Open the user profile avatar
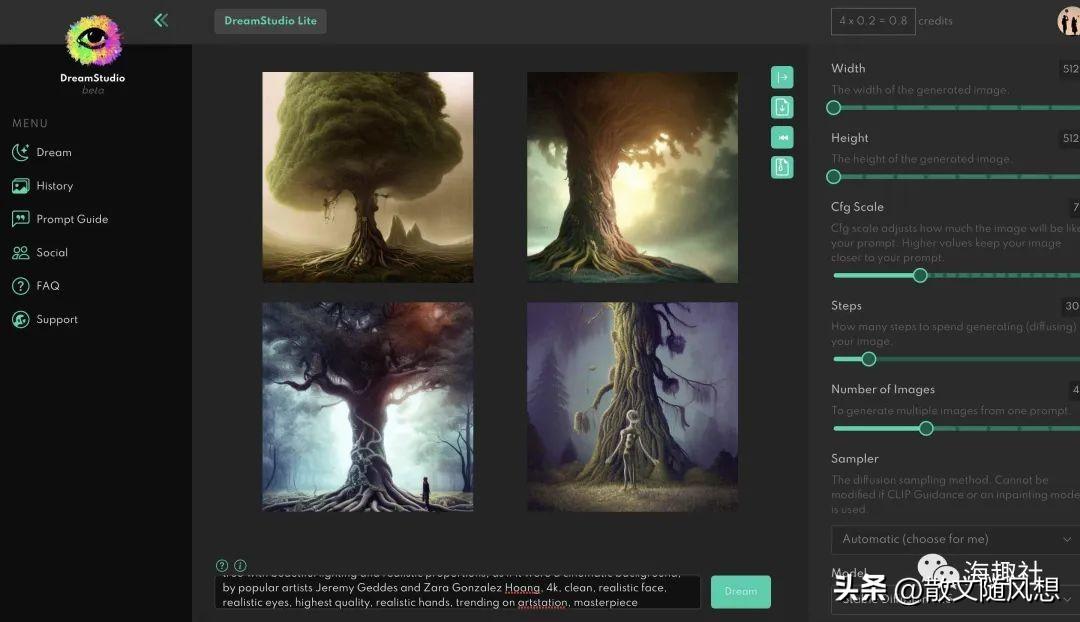This screenshot has width=1080, height=622. click(1069, 21)
